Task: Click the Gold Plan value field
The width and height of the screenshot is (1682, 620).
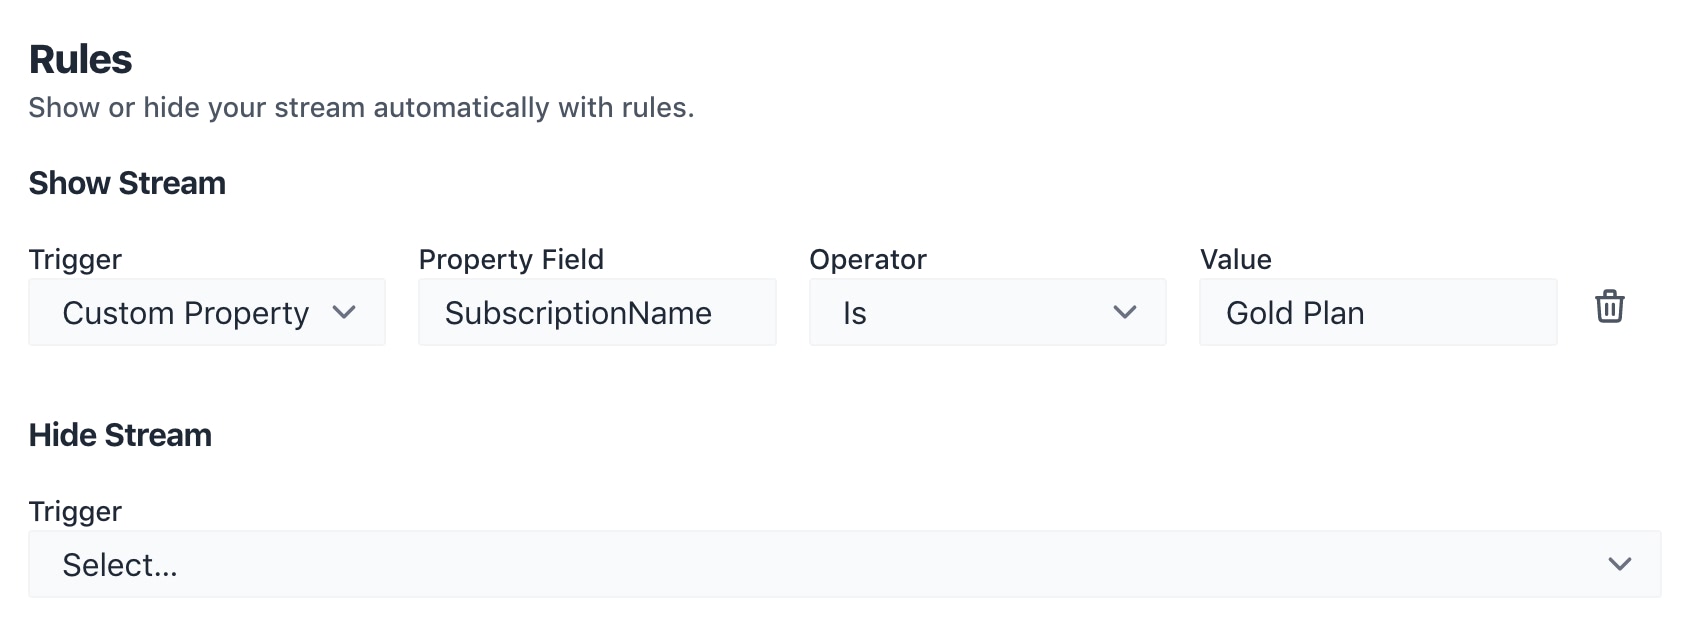Action: click(1377, 313)
